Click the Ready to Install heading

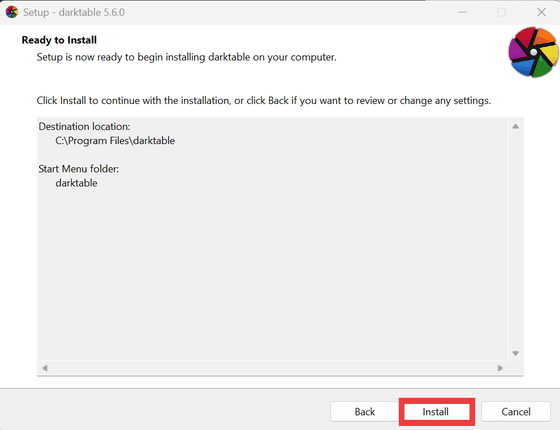pos(59,40)
